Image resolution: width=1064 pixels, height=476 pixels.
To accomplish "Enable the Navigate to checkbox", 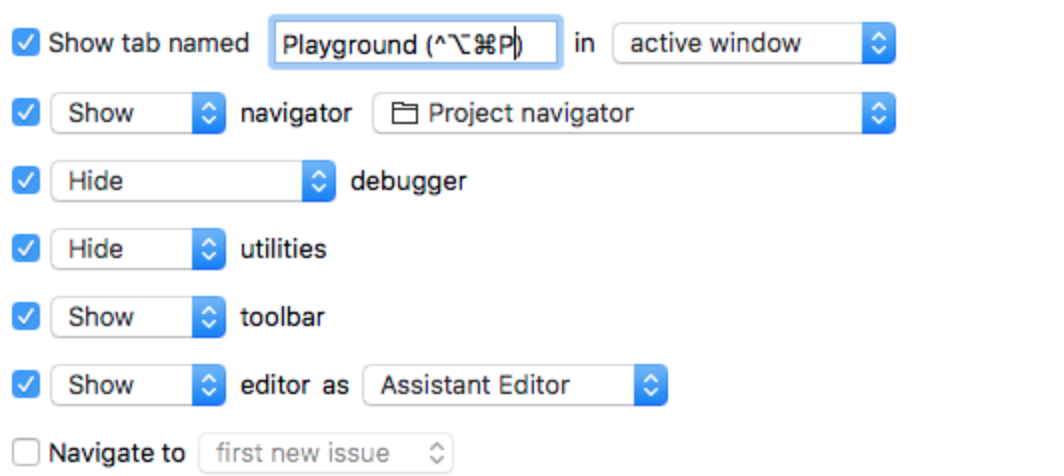I will (26, 453).
